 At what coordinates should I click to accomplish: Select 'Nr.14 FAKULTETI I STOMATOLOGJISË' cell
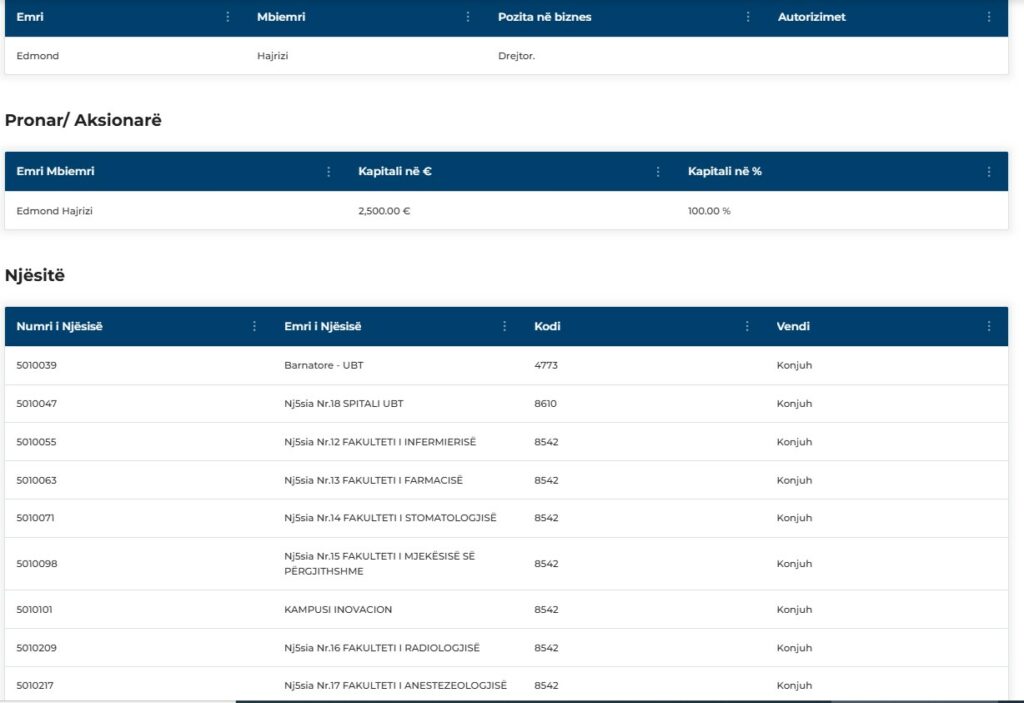coord(390,517)
